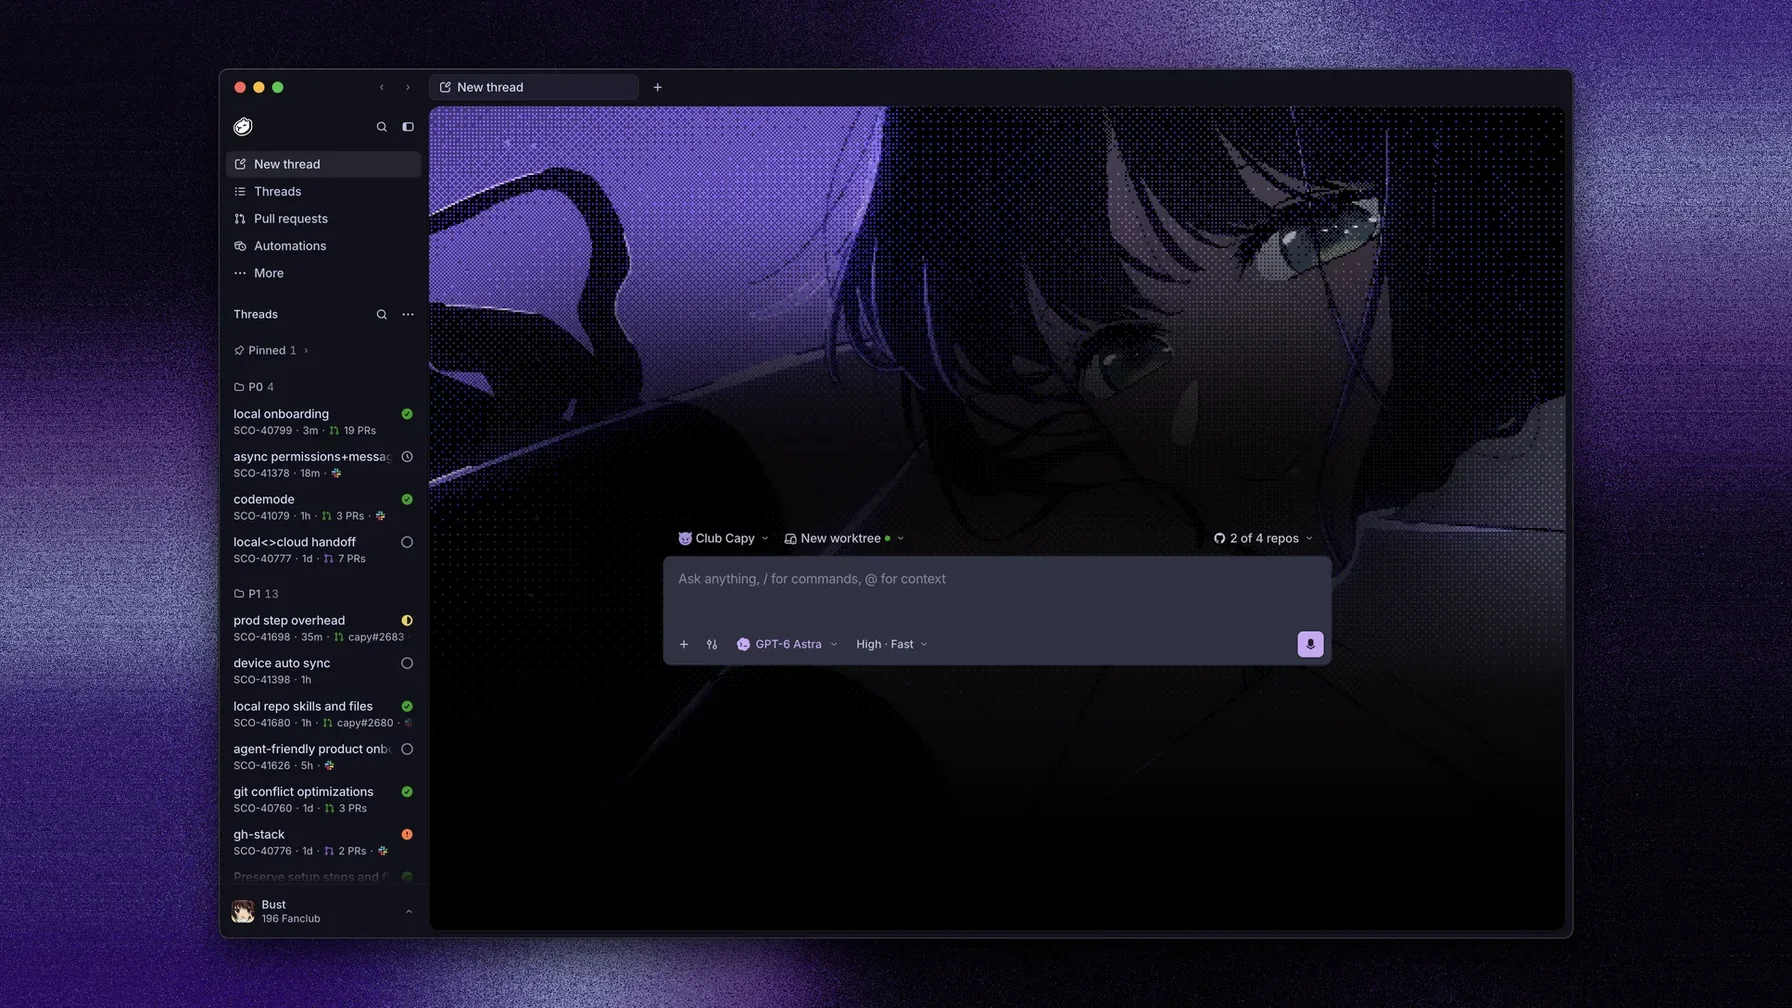
Task: Collapse the P0 folder group
Action: tap(254, 387)
